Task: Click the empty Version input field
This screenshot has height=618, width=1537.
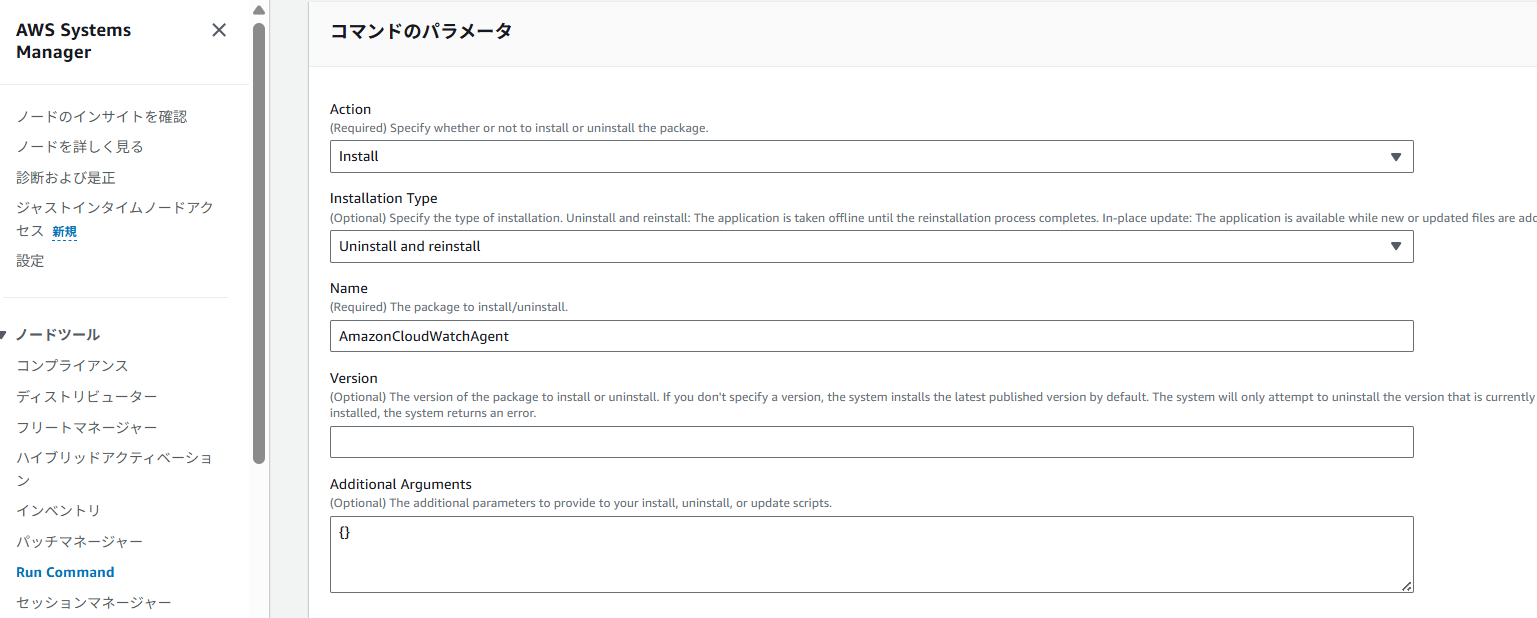Action: (x=870, y=441)
